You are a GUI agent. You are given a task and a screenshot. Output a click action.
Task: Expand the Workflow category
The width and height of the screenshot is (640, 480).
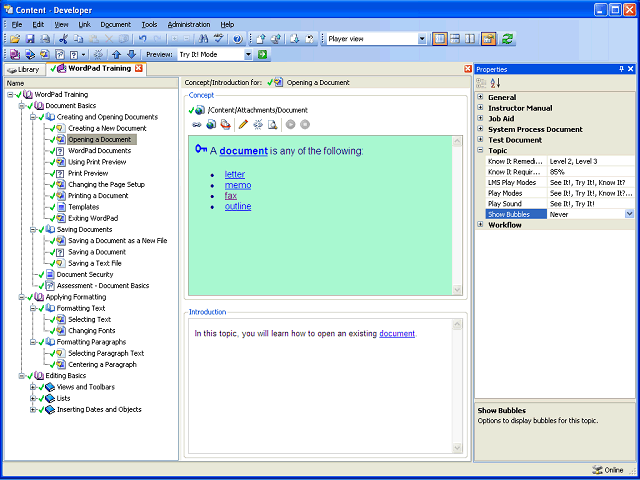point(480,224)
